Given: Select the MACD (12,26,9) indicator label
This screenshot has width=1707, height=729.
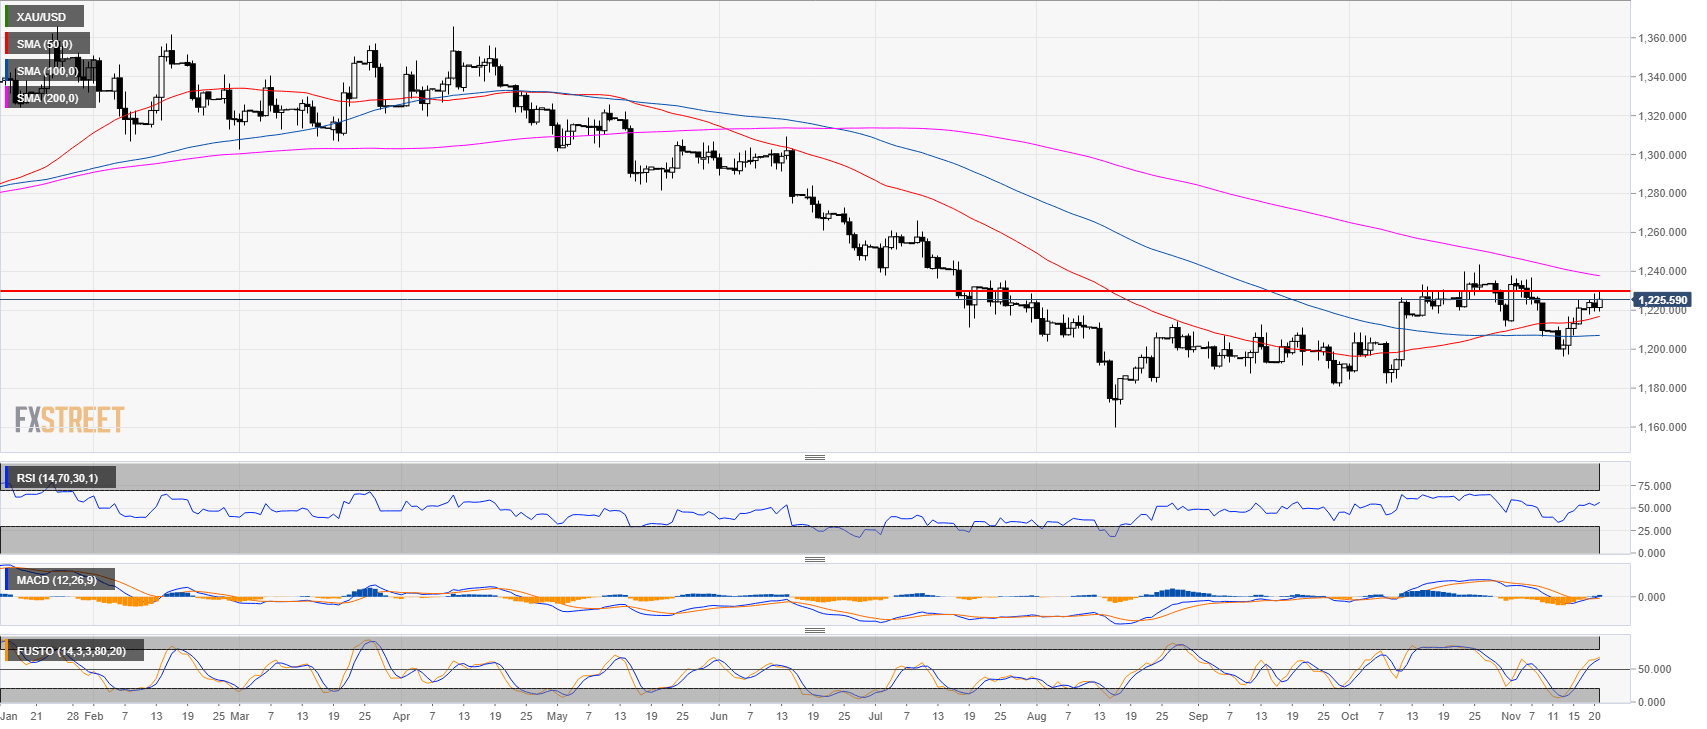Looking at the screenshot, I should coord(56,580).
